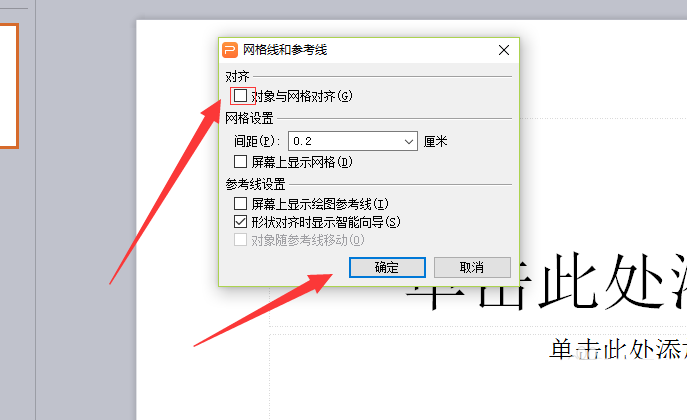Check 屏幕上显示绘图参考线 option
The height and width of the screenshot is (420, 687).
(x=240, y=203)
